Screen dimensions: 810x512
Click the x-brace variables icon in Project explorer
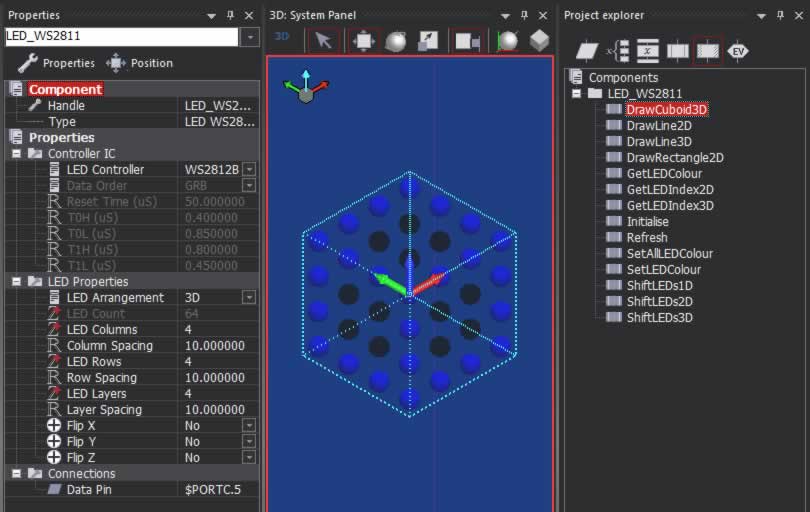pos(619,51)
